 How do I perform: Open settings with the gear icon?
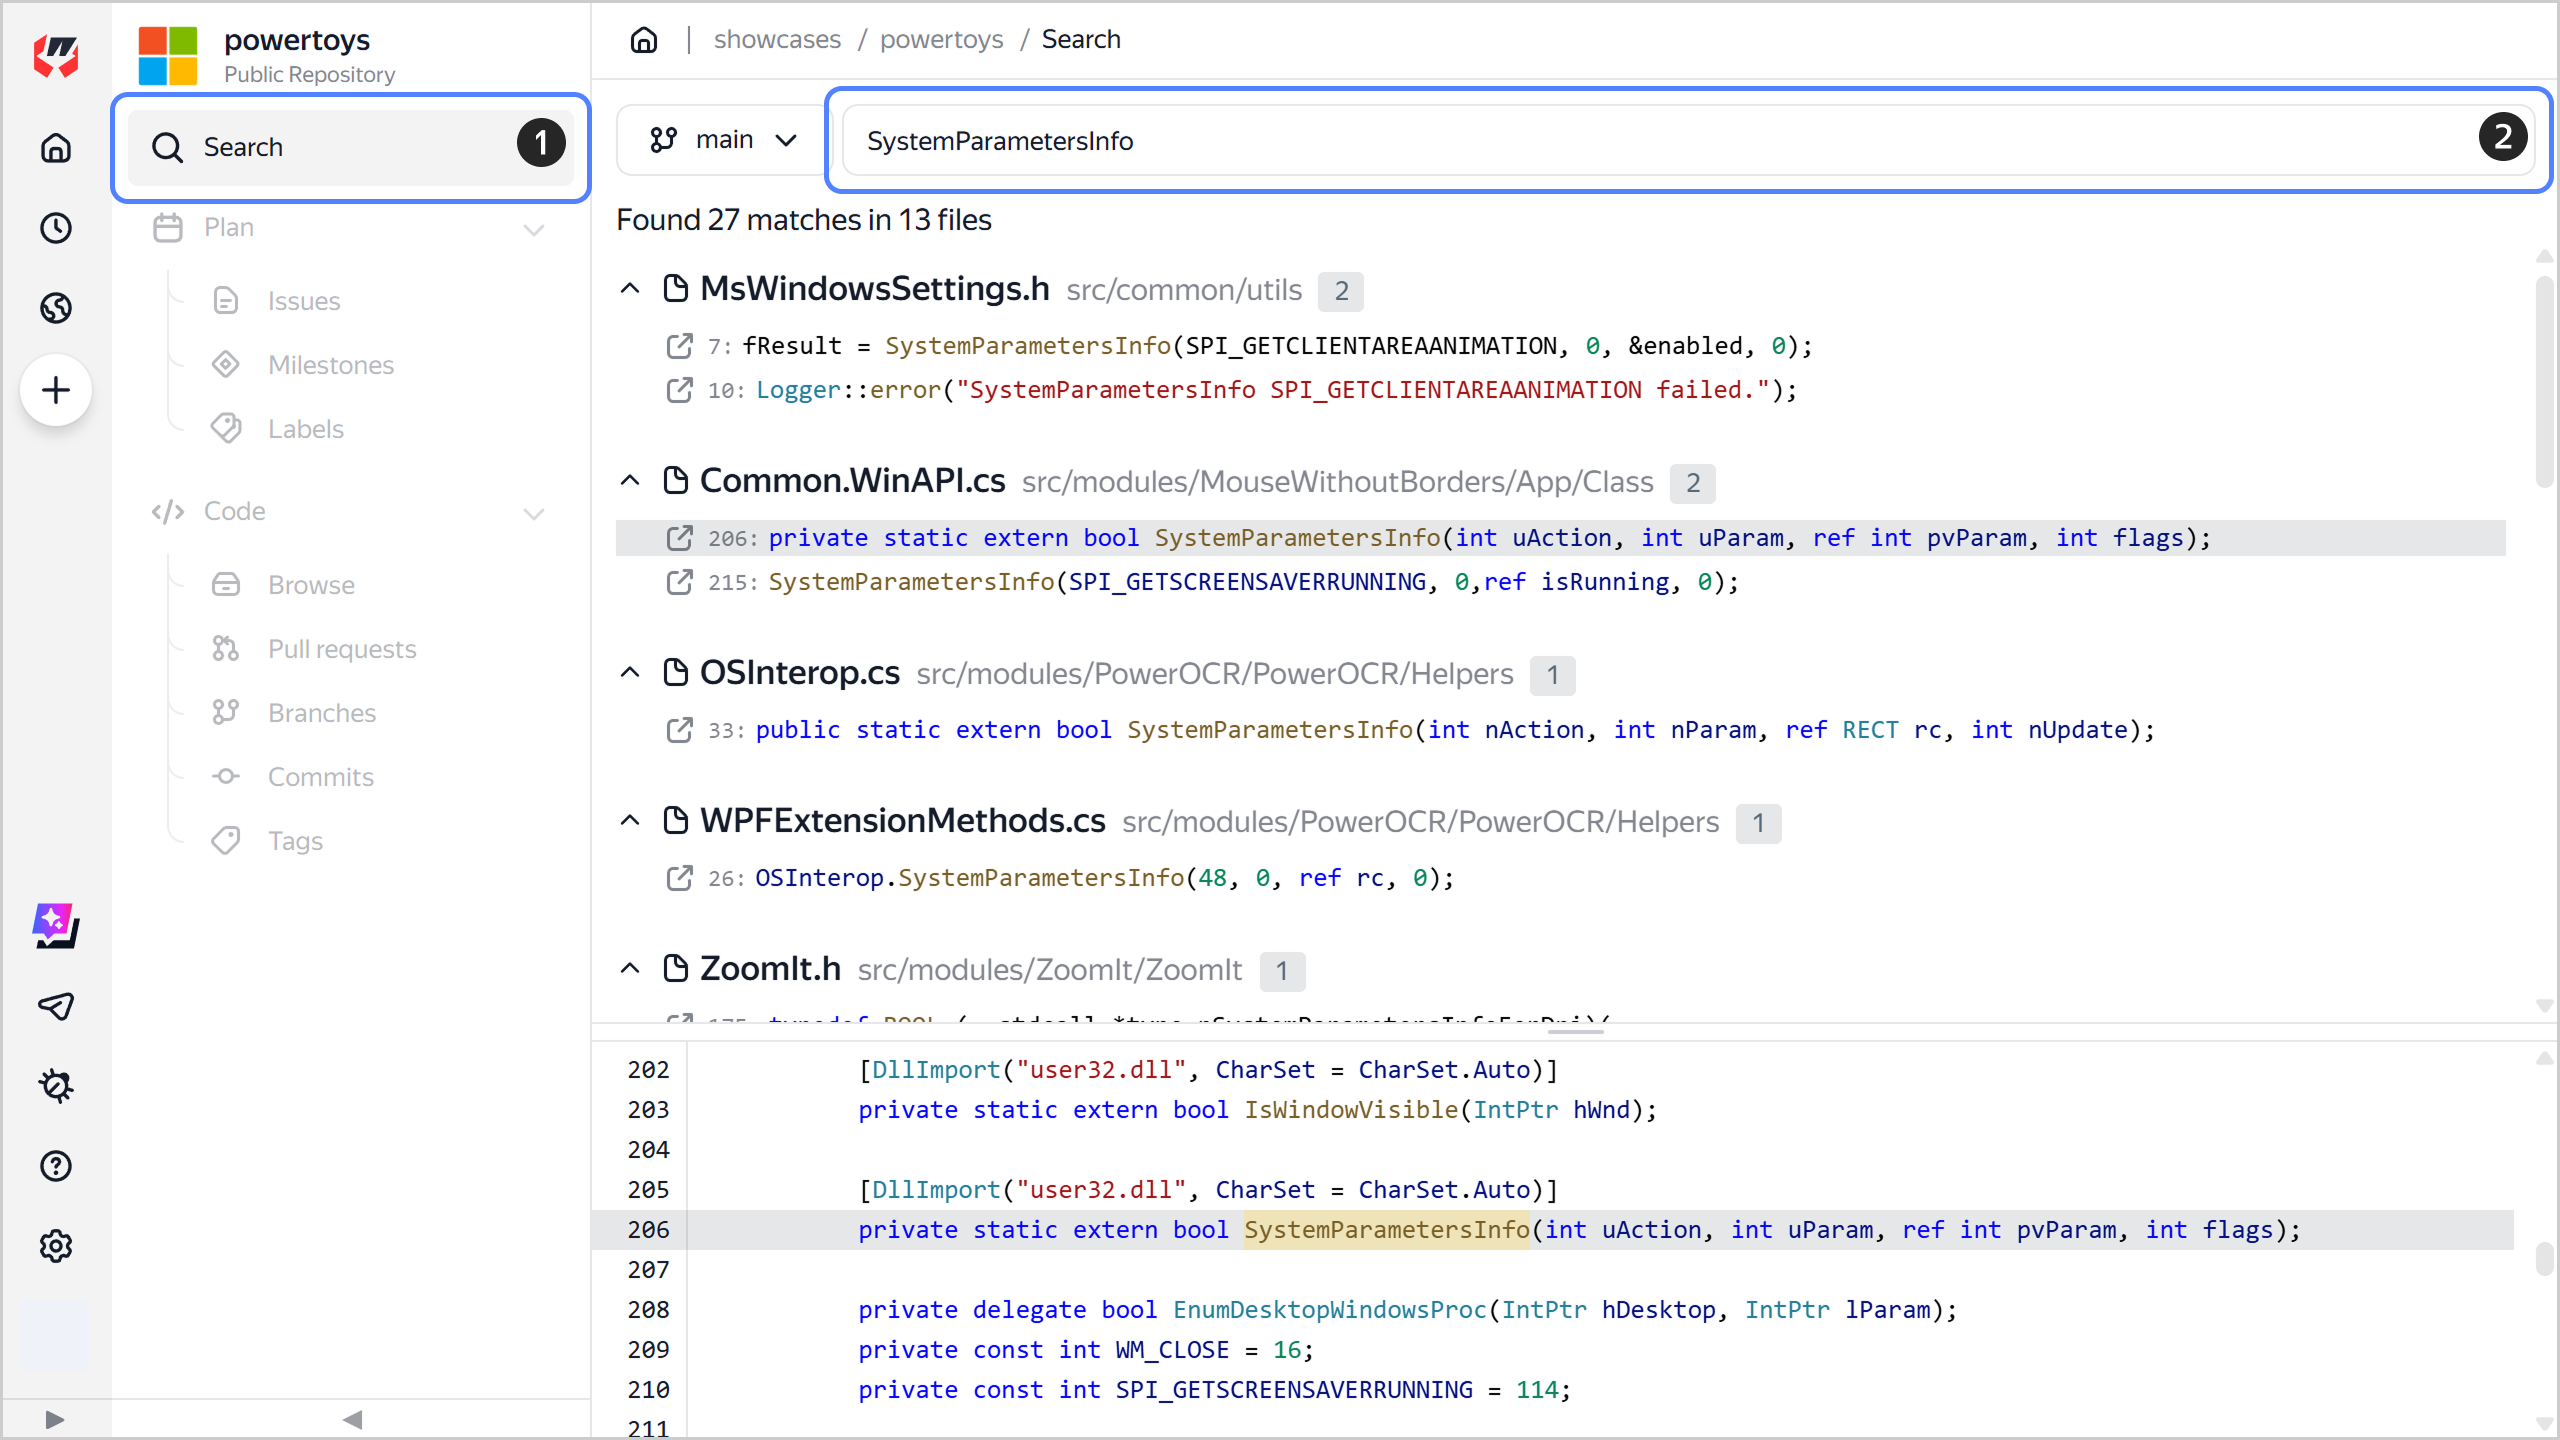55,1246
